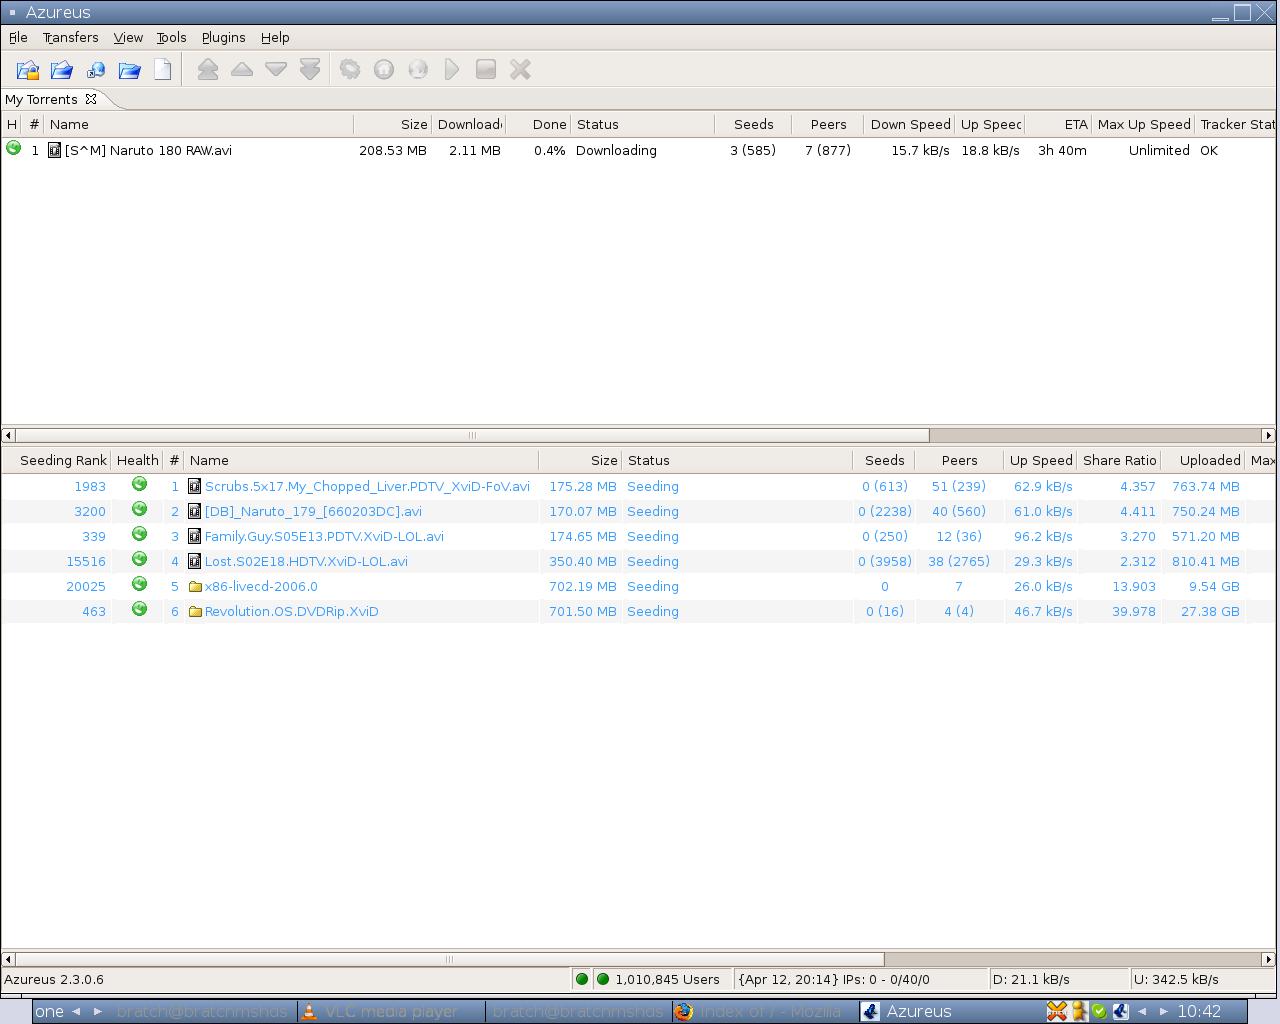
Task: Click the move up single-arrow icon
Action: 242,69
